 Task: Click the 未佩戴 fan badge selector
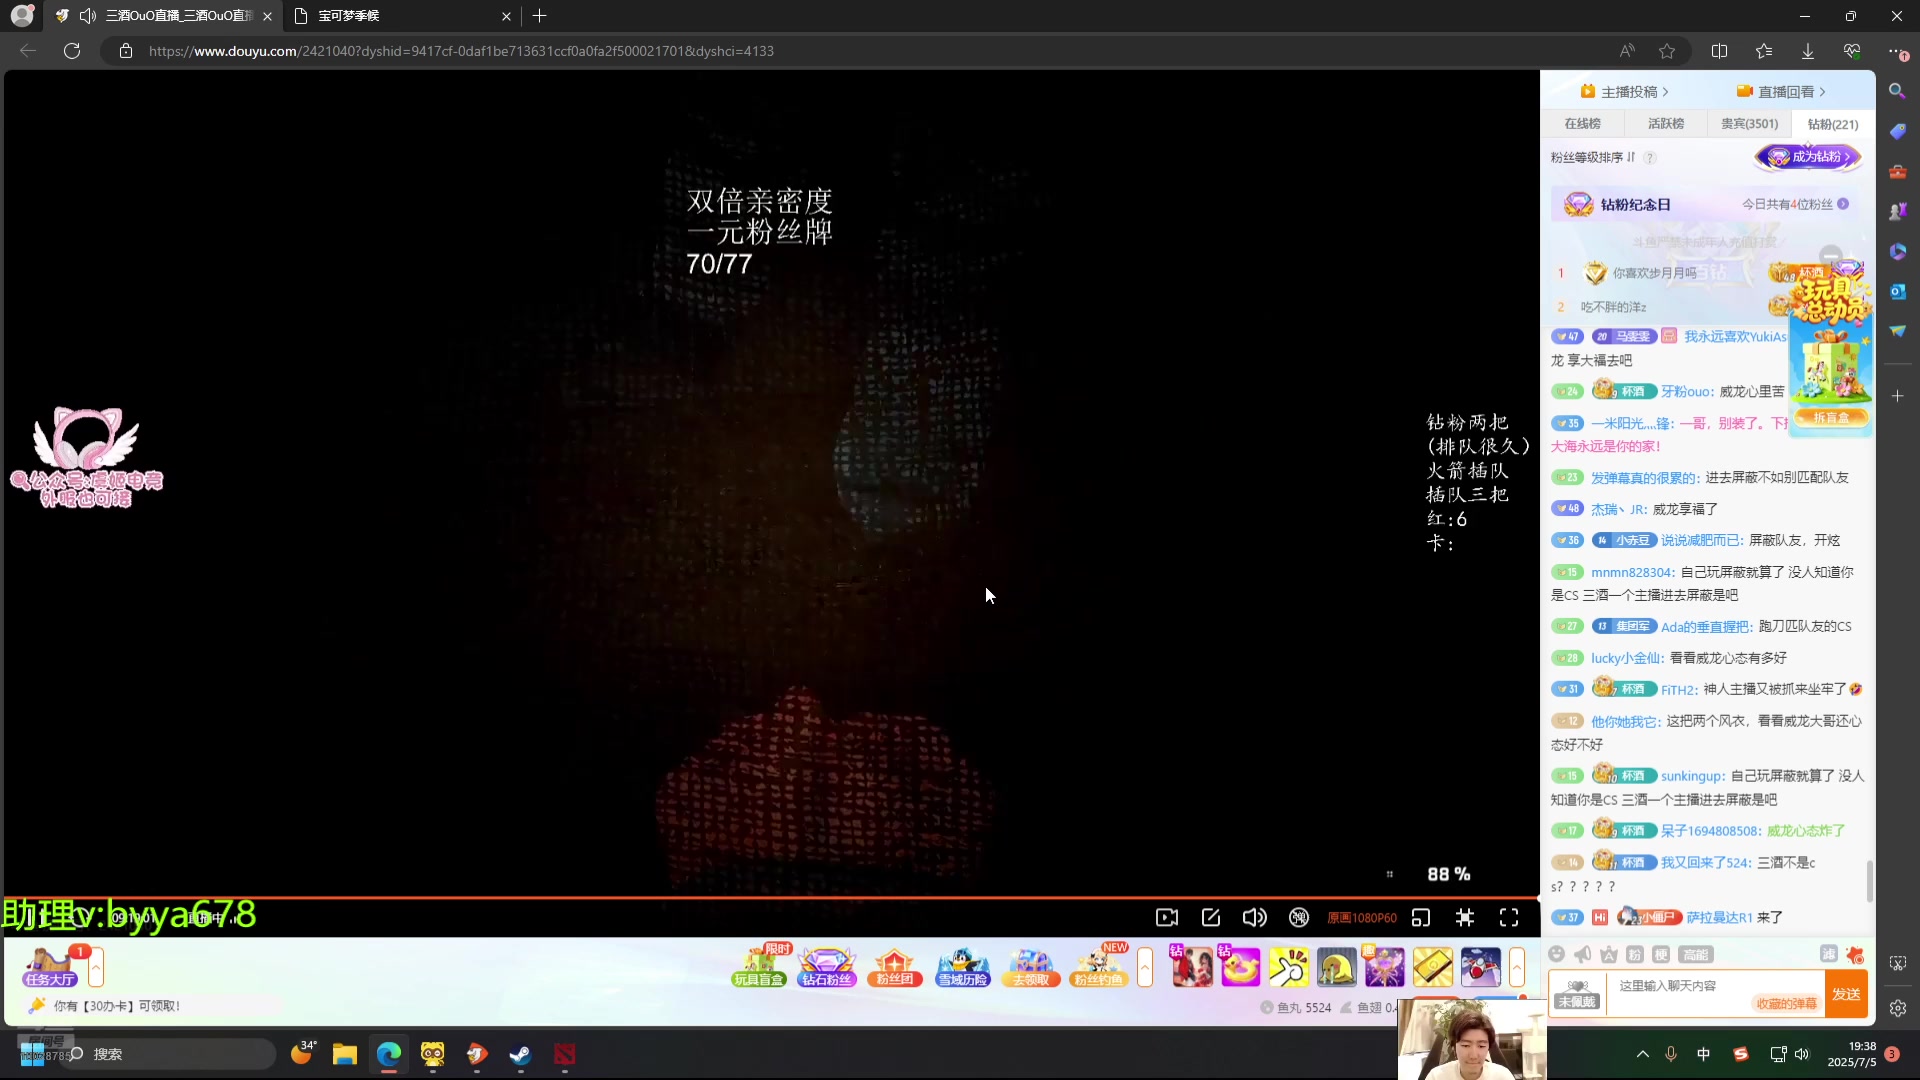pos(1578,994)
